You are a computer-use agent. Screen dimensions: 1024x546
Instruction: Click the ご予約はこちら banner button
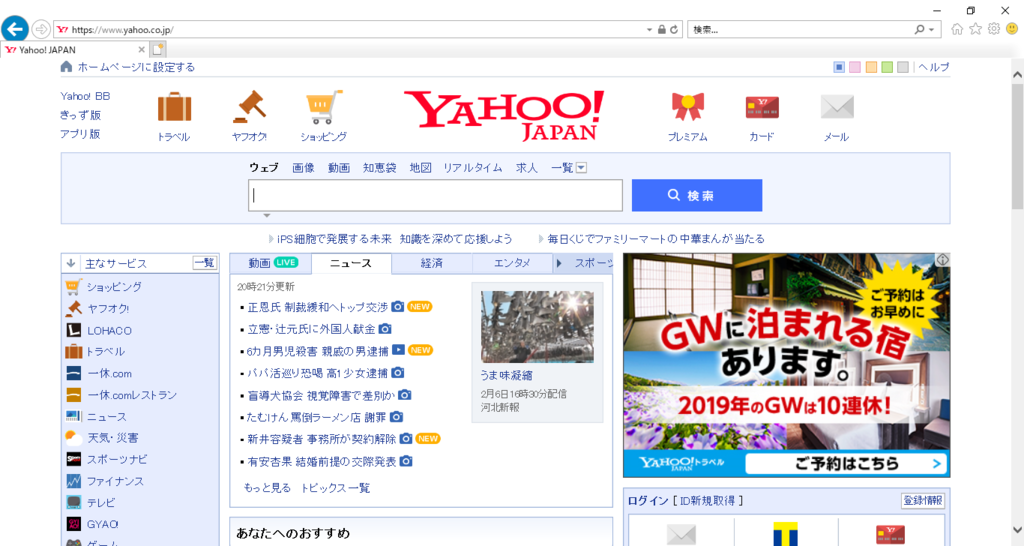pos(845,463)
